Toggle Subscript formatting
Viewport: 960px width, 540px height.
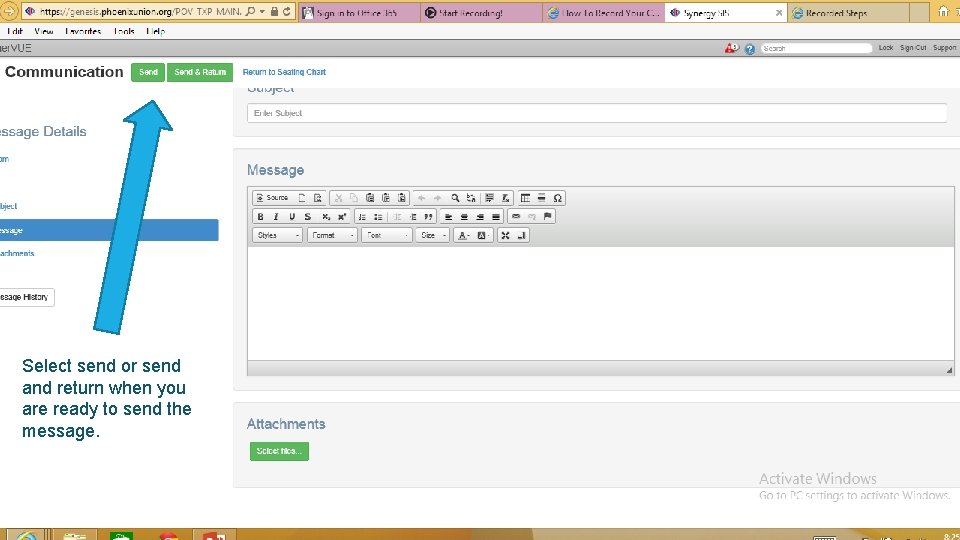[326, 217]
